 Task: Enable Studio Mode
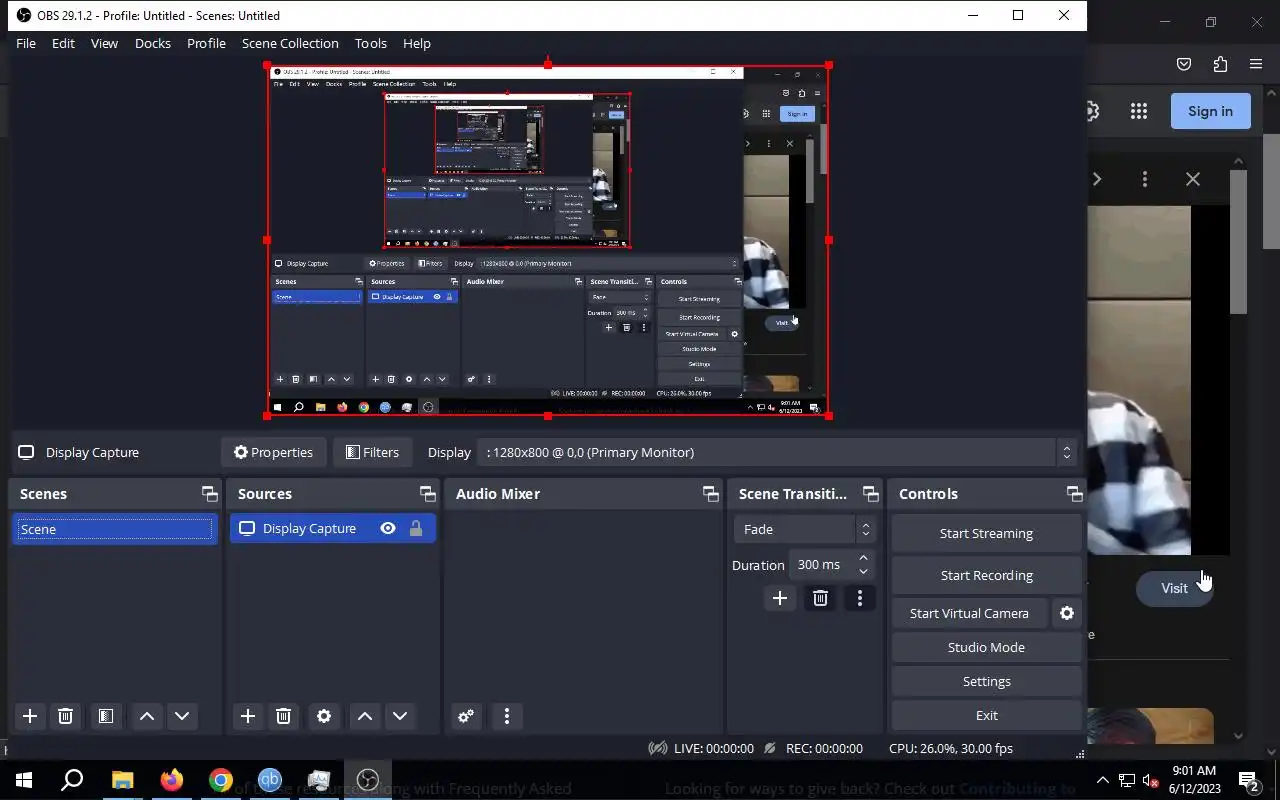coord(986,647)
